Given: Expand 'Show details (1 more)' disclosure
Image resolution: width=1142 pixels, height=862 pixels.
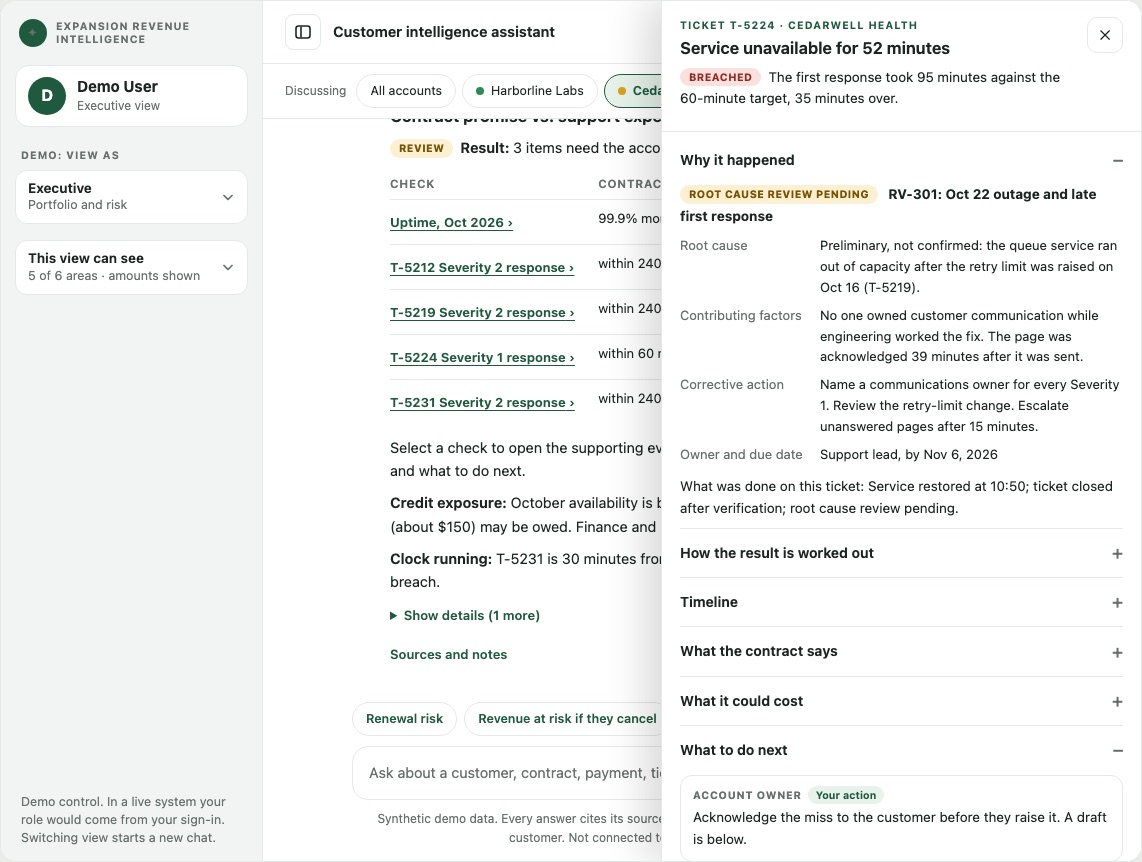Looking at the screenshot, I should tap(465, 615).
